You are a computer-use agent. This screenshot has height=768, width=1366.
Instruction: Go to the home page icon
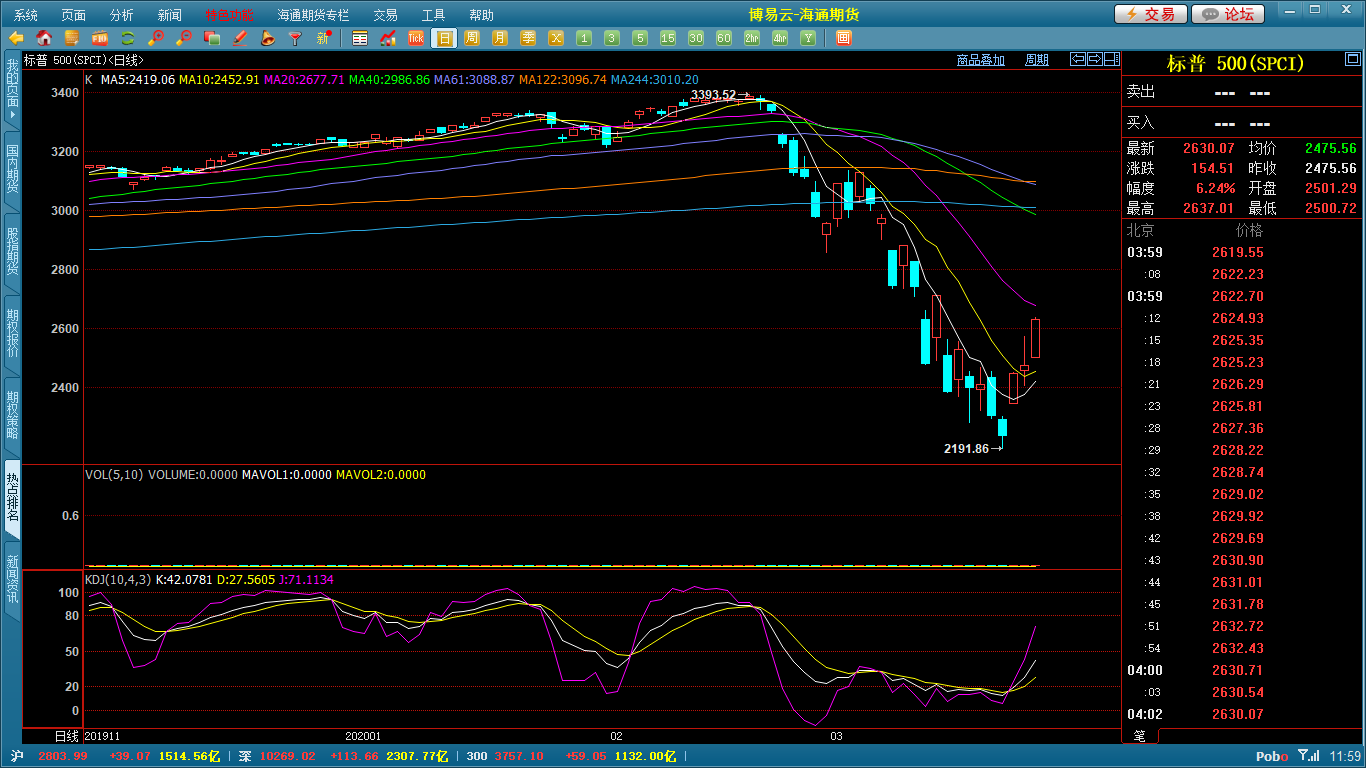point(43,38)
